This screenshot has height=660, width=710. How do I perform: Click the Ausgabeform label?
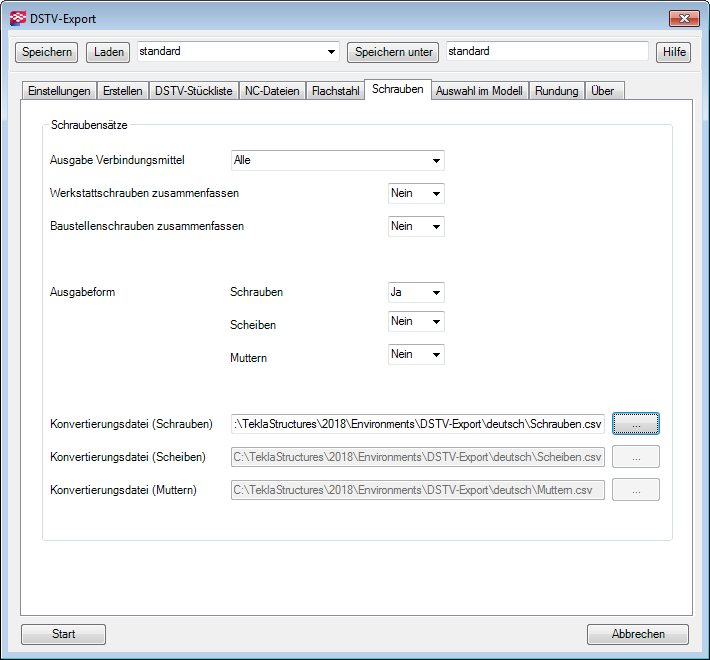click(x=82, y=292)
